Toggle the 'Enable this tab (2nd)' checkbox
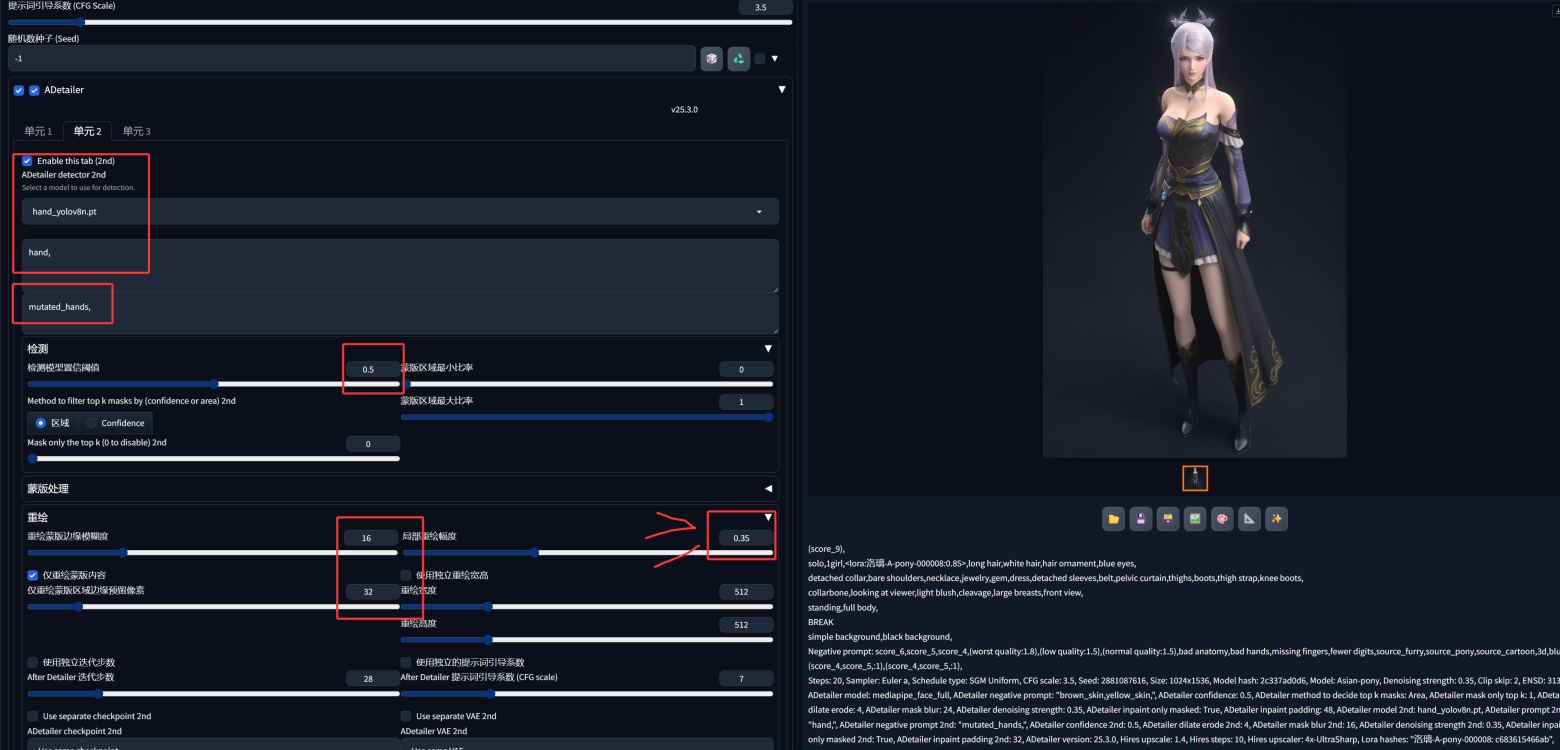The image size is (1560, 750). coord(28,161)
